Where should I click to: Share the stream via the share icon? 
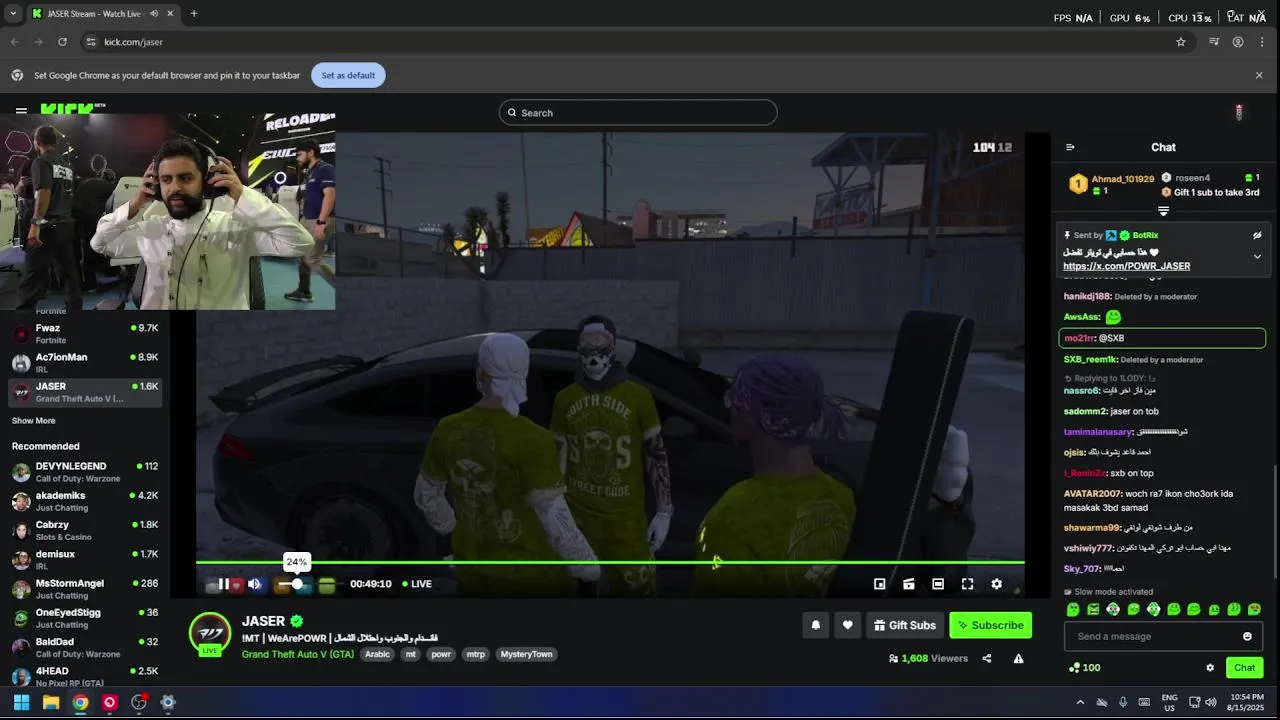pyautogui.click(x=987, y=659)
